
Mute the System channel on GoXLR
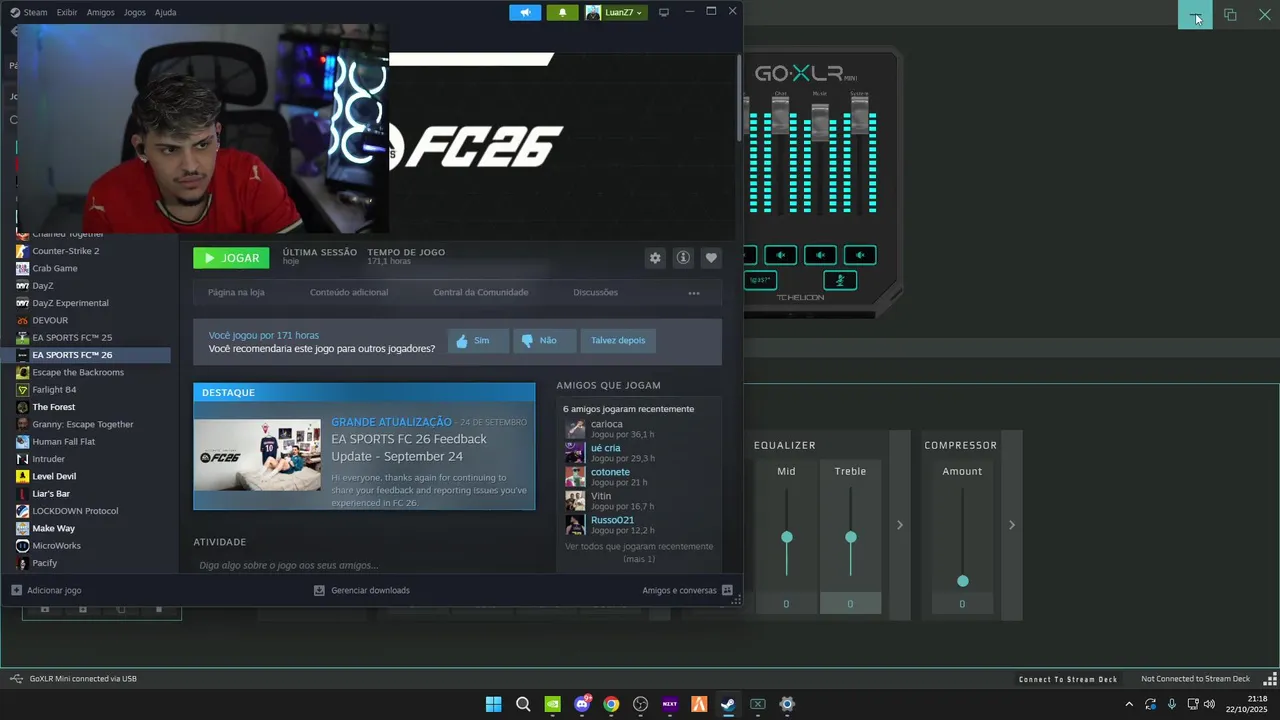pyautogui.click(x=860, y=255)
